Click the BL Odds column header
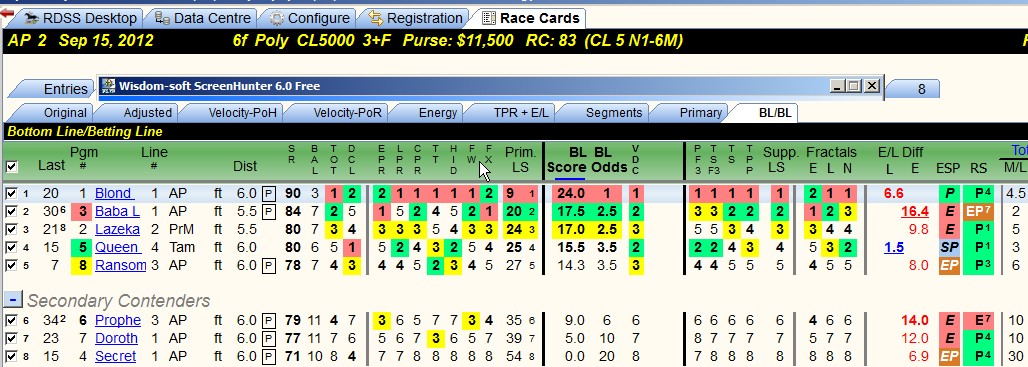 point(610,160)
